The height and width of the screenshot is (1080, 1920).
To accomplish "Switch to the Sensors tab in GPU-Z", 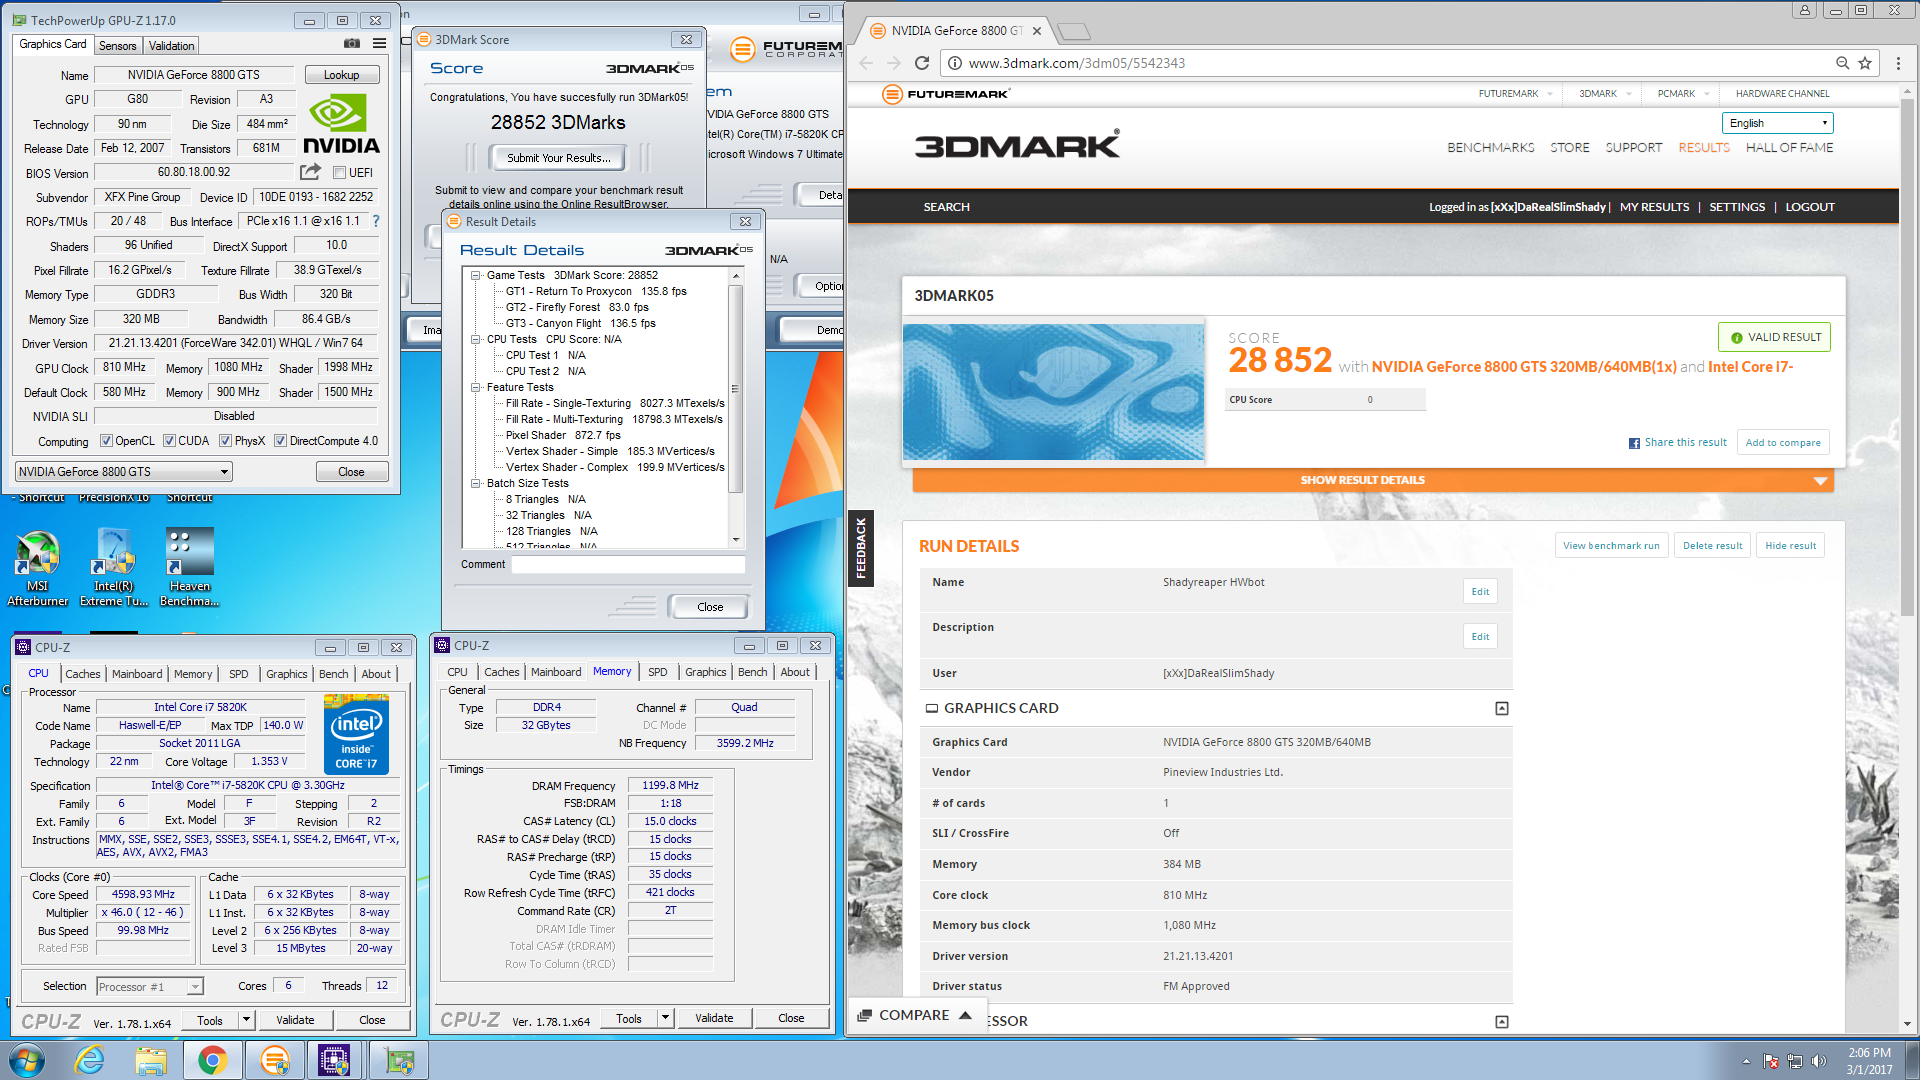I will (117, 46).
